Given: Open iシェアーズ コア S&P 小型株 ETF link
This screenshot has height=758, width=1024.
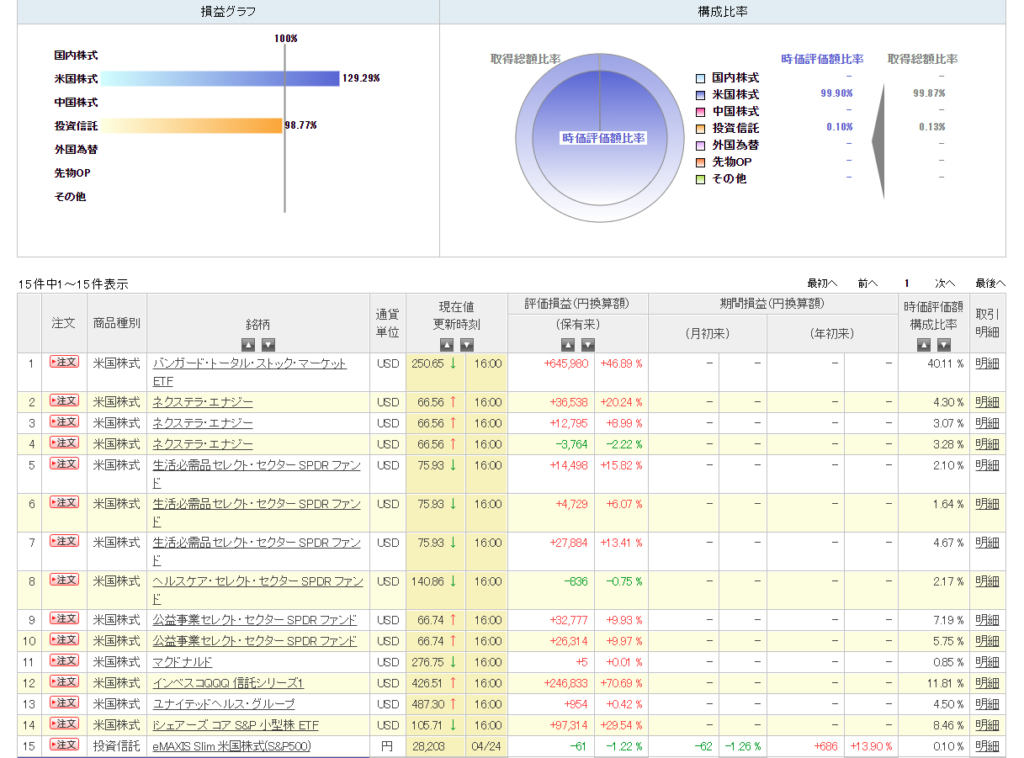Looking at the screenshot, I should pyautogui.click(x=235, y=725).
